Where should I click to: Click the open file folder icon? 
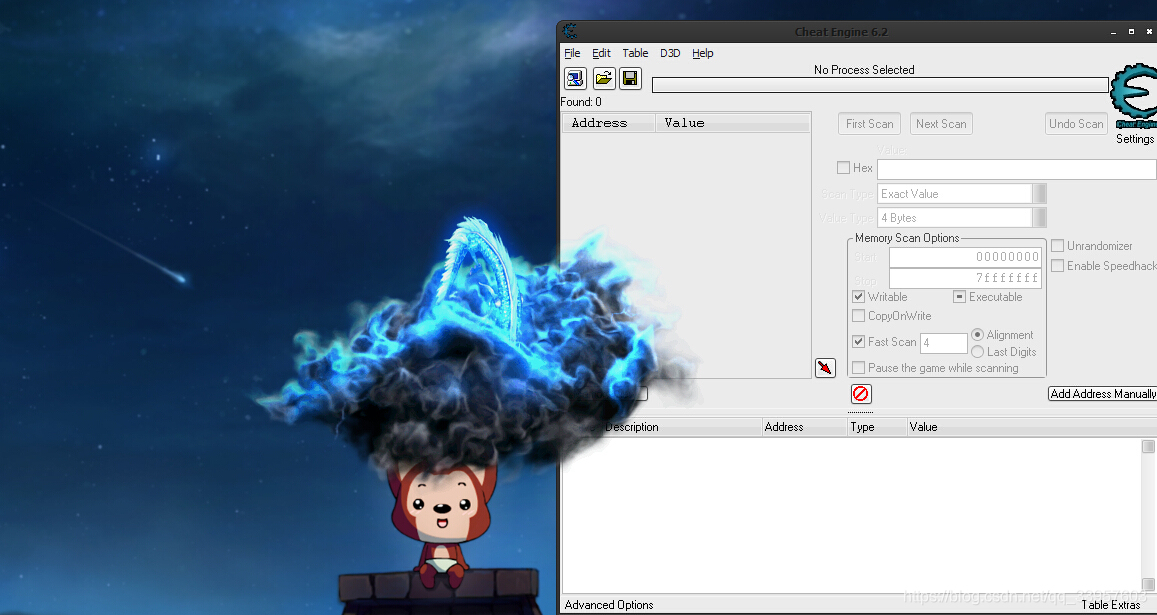tap(604, 78)
